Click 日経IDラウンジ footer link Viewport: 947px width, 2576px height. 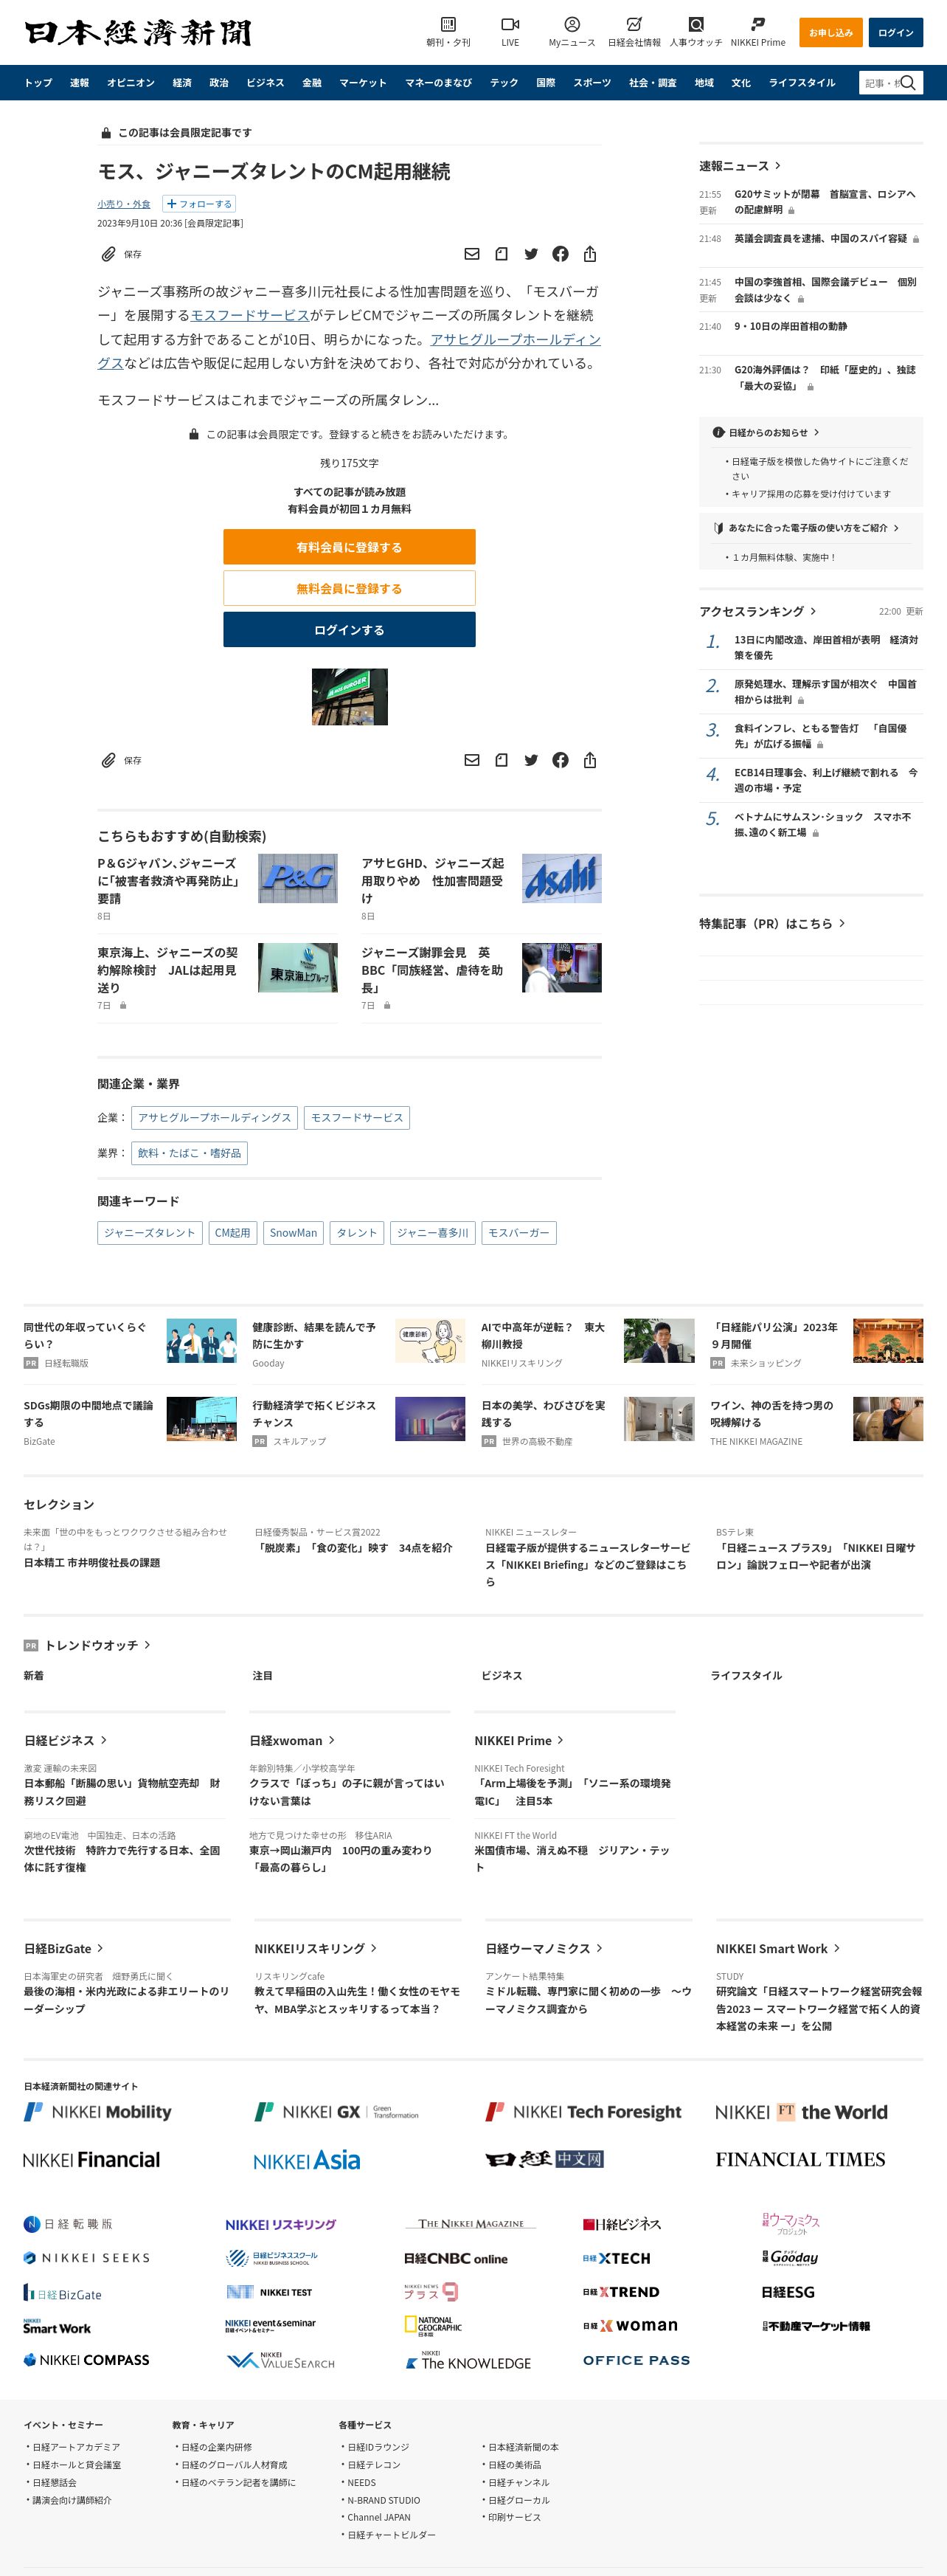(378, 2447)
